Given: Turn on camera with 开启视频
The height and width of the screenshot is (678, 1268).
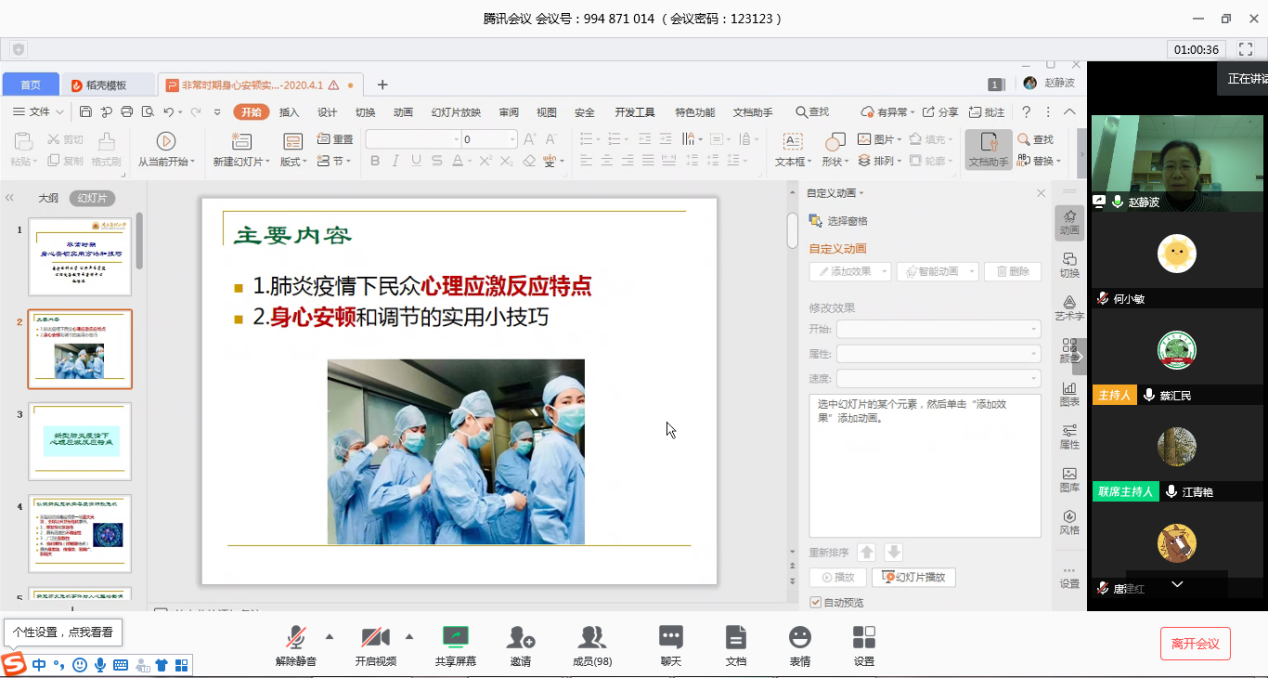Looking at the screenshot, I should point(376,647).
